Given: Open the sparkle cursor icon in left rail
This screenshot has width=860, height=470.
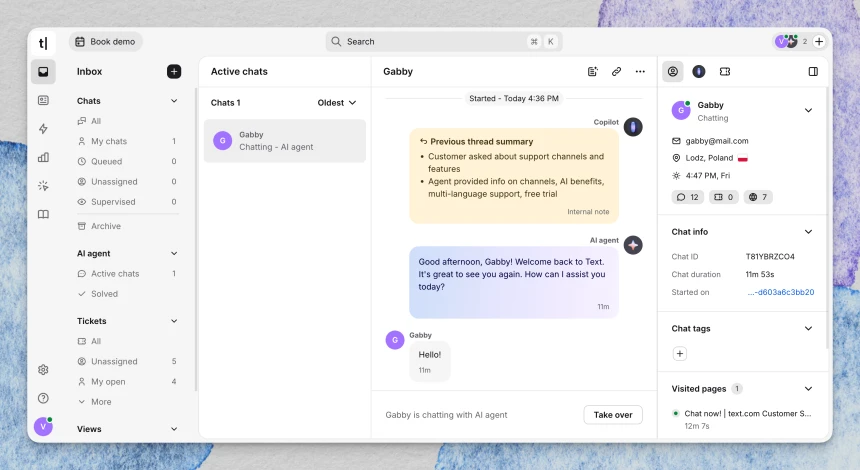Looking at the screenshot, I should [x=43, y=186].
